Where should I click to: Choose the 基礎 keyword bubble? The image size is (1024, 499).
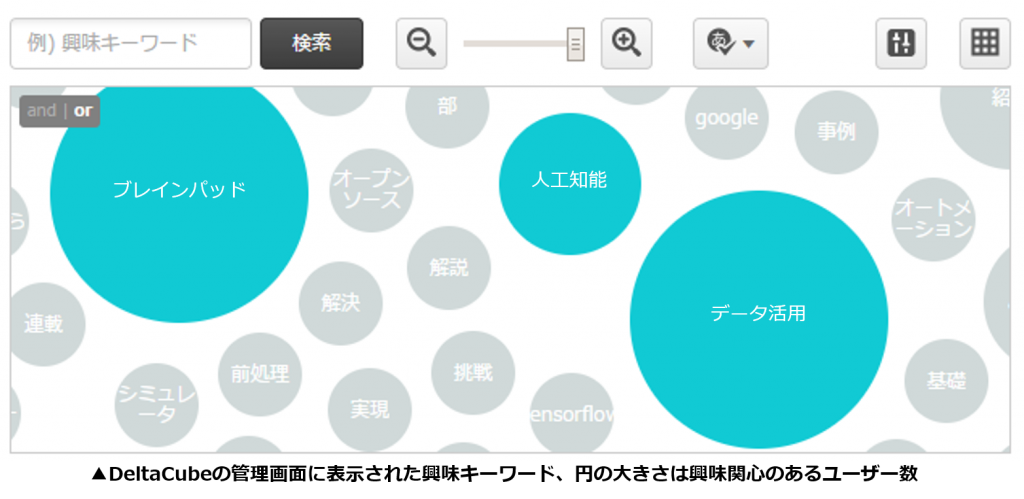(x=945, y=381)
